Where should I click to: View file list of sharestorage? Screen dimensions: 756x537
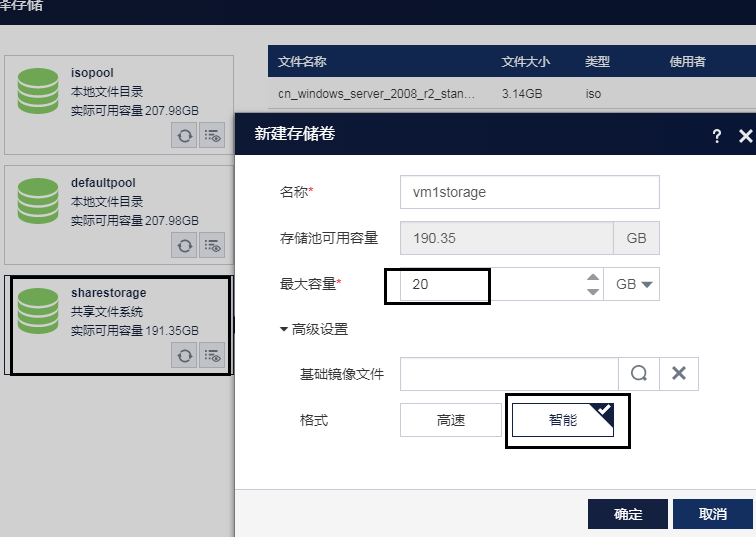tap(212, 356)
